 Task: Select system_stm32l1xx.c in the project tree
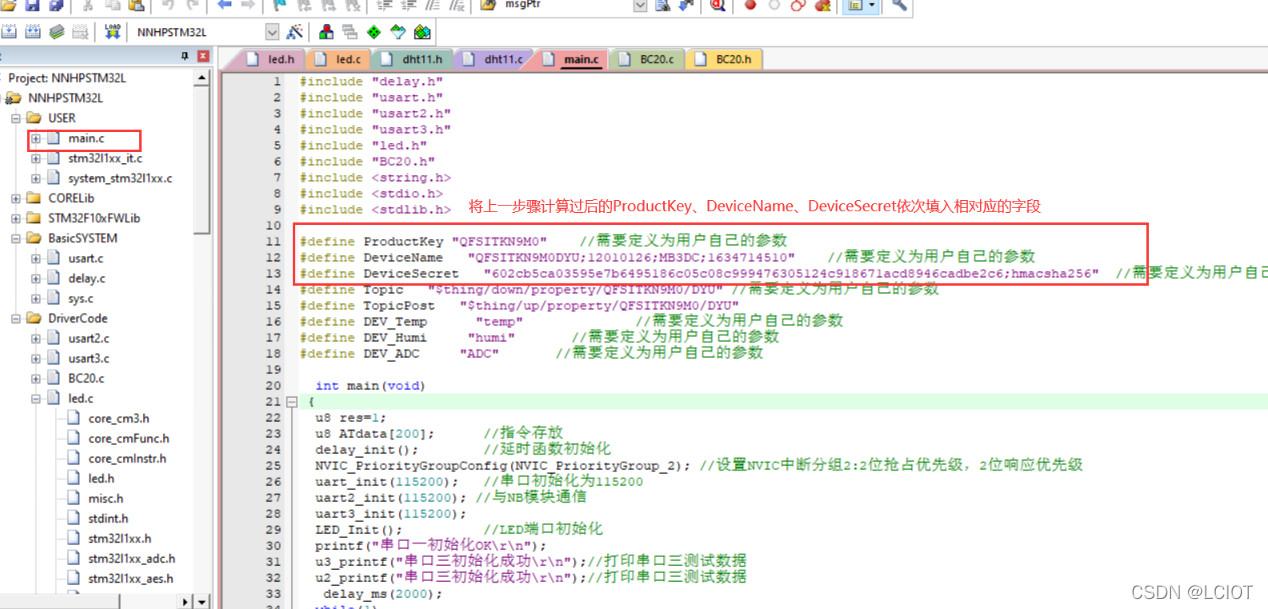[120, 178]
